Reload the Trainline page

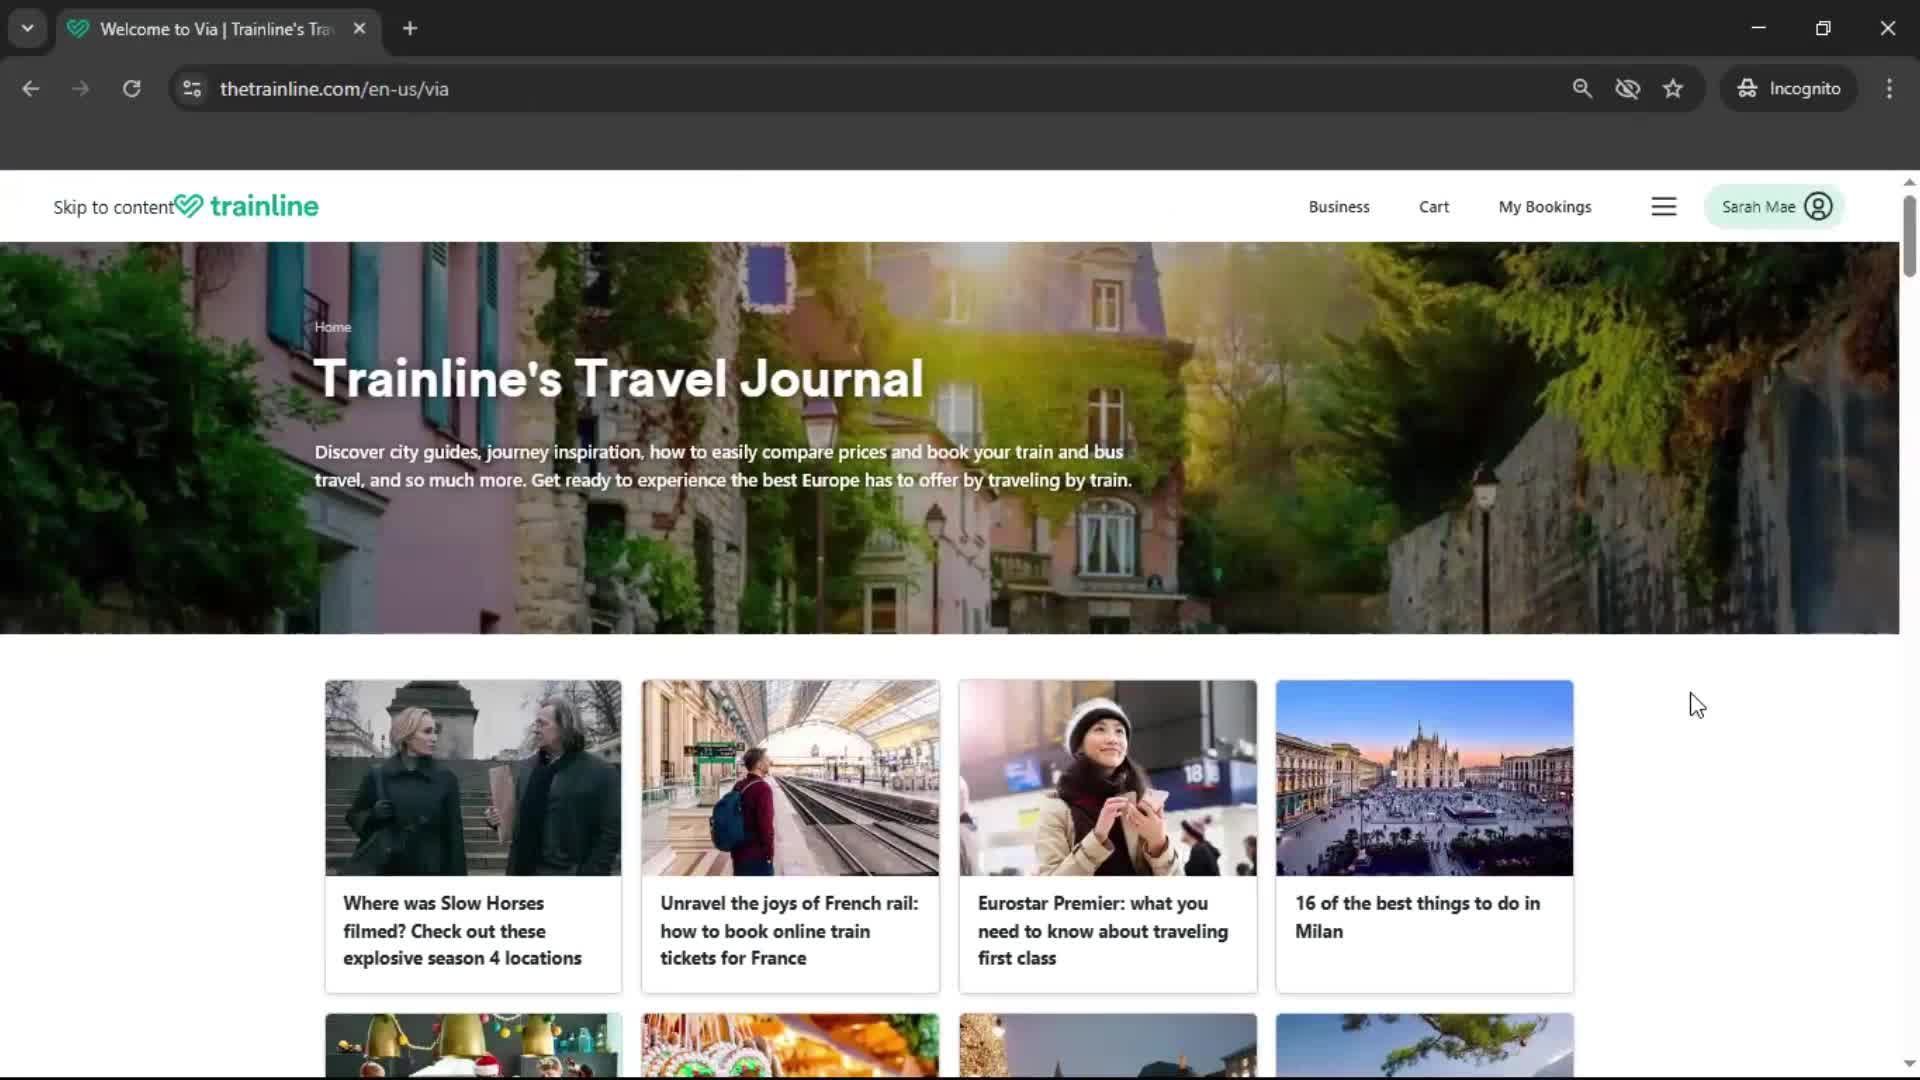131,88
